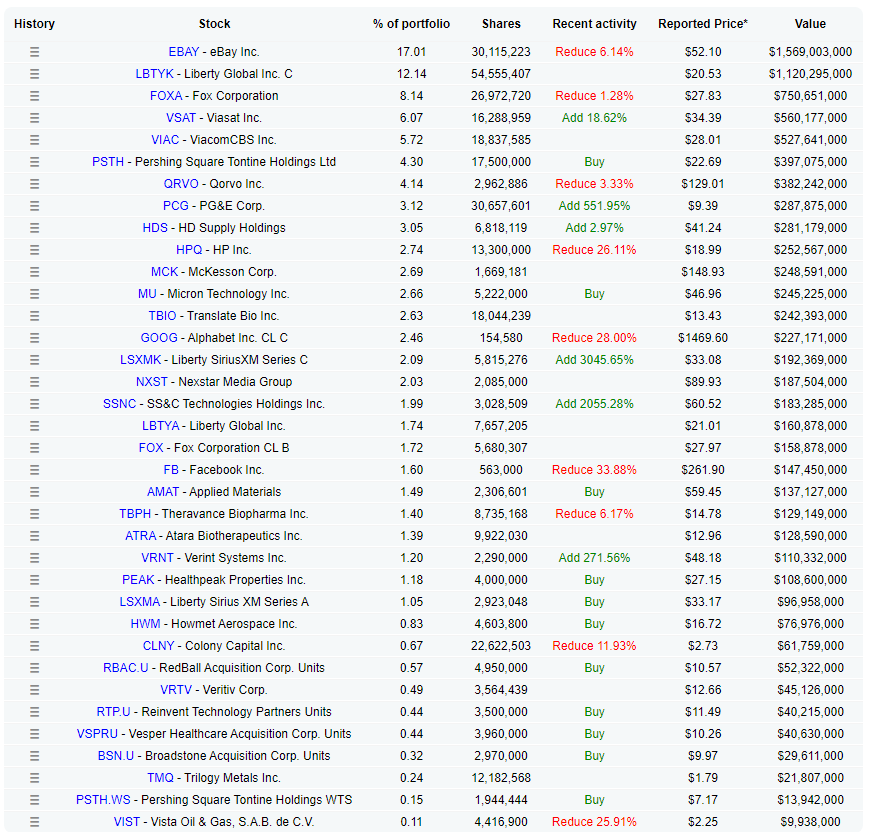Open history icon for Nexstar Media Group
Image resolution: width=878 pixels, height=832 pixels.
click(x=35, y=382)
